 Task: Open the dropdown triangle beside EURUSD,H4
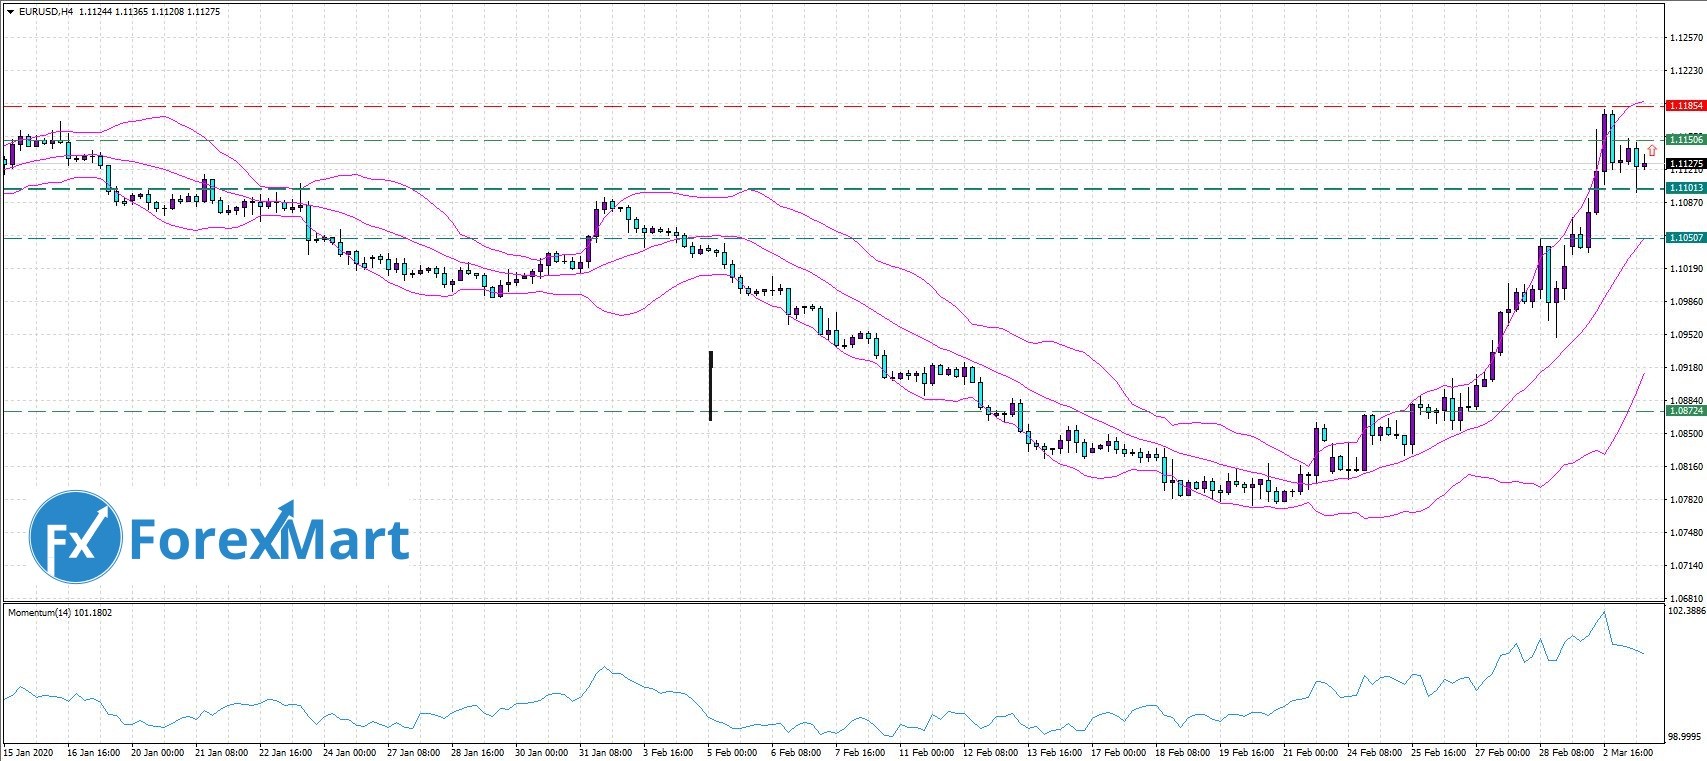pyautogui.click(x=10, y=12)
